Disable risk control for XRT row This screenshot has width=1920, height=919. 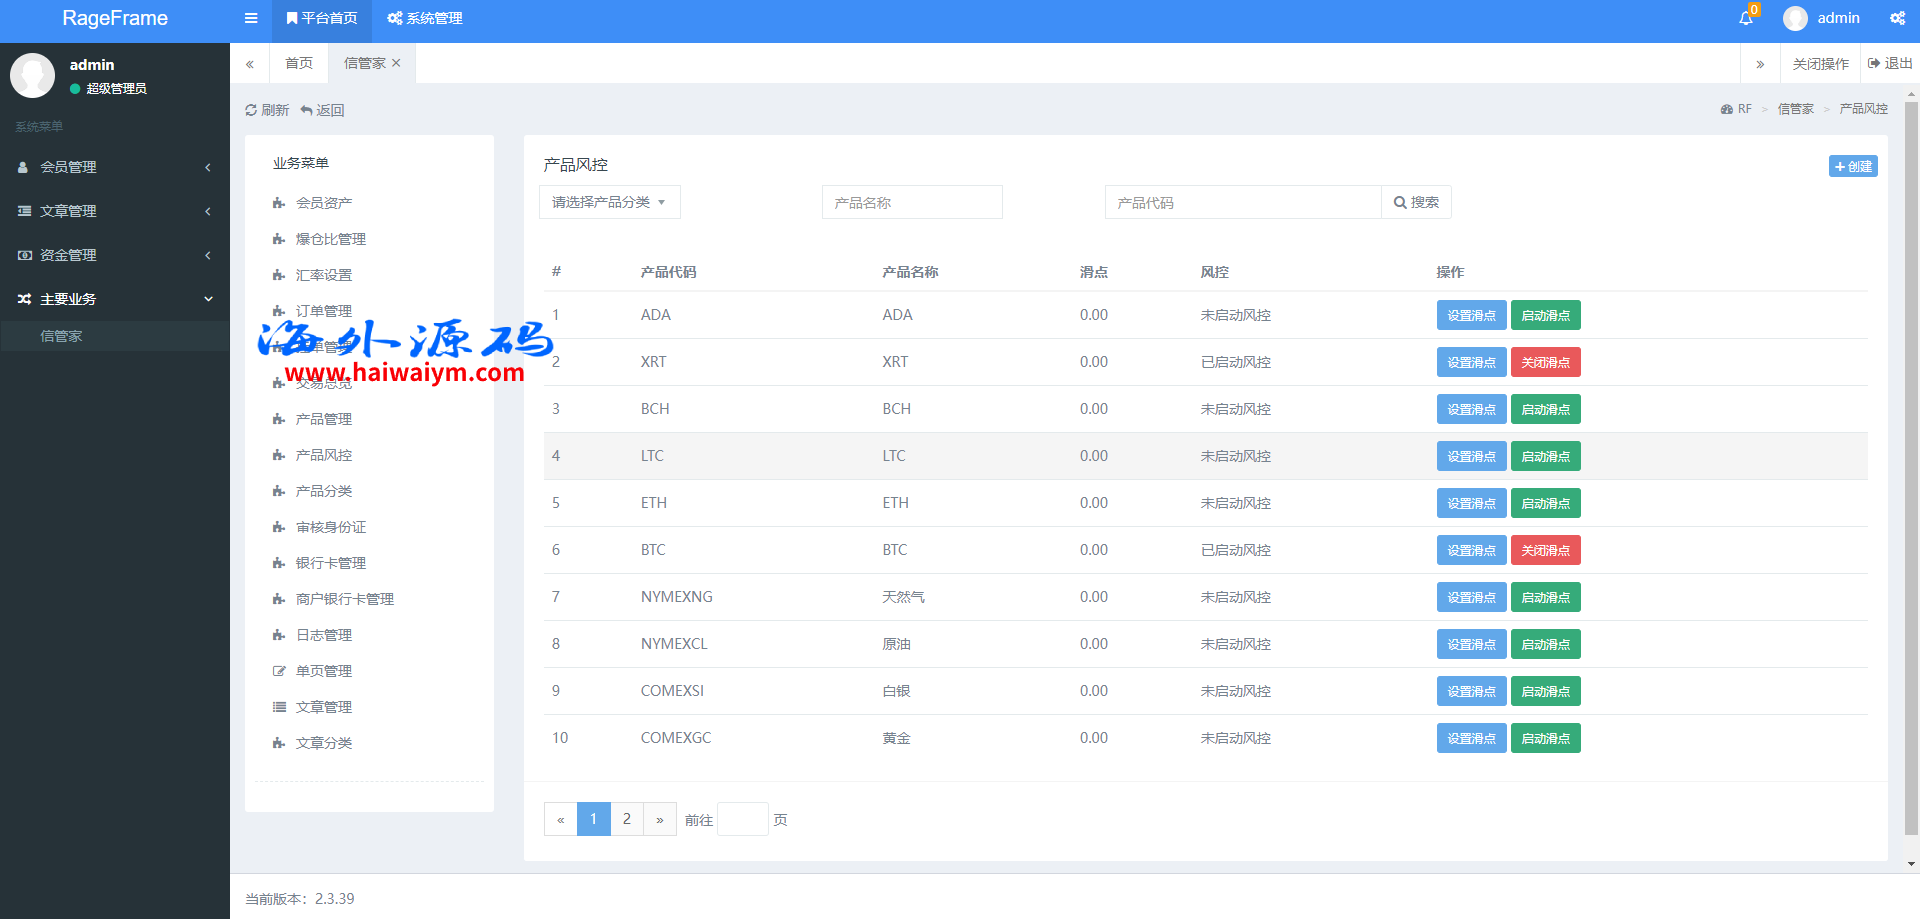pyautogui.click(x=1545, y=362)
